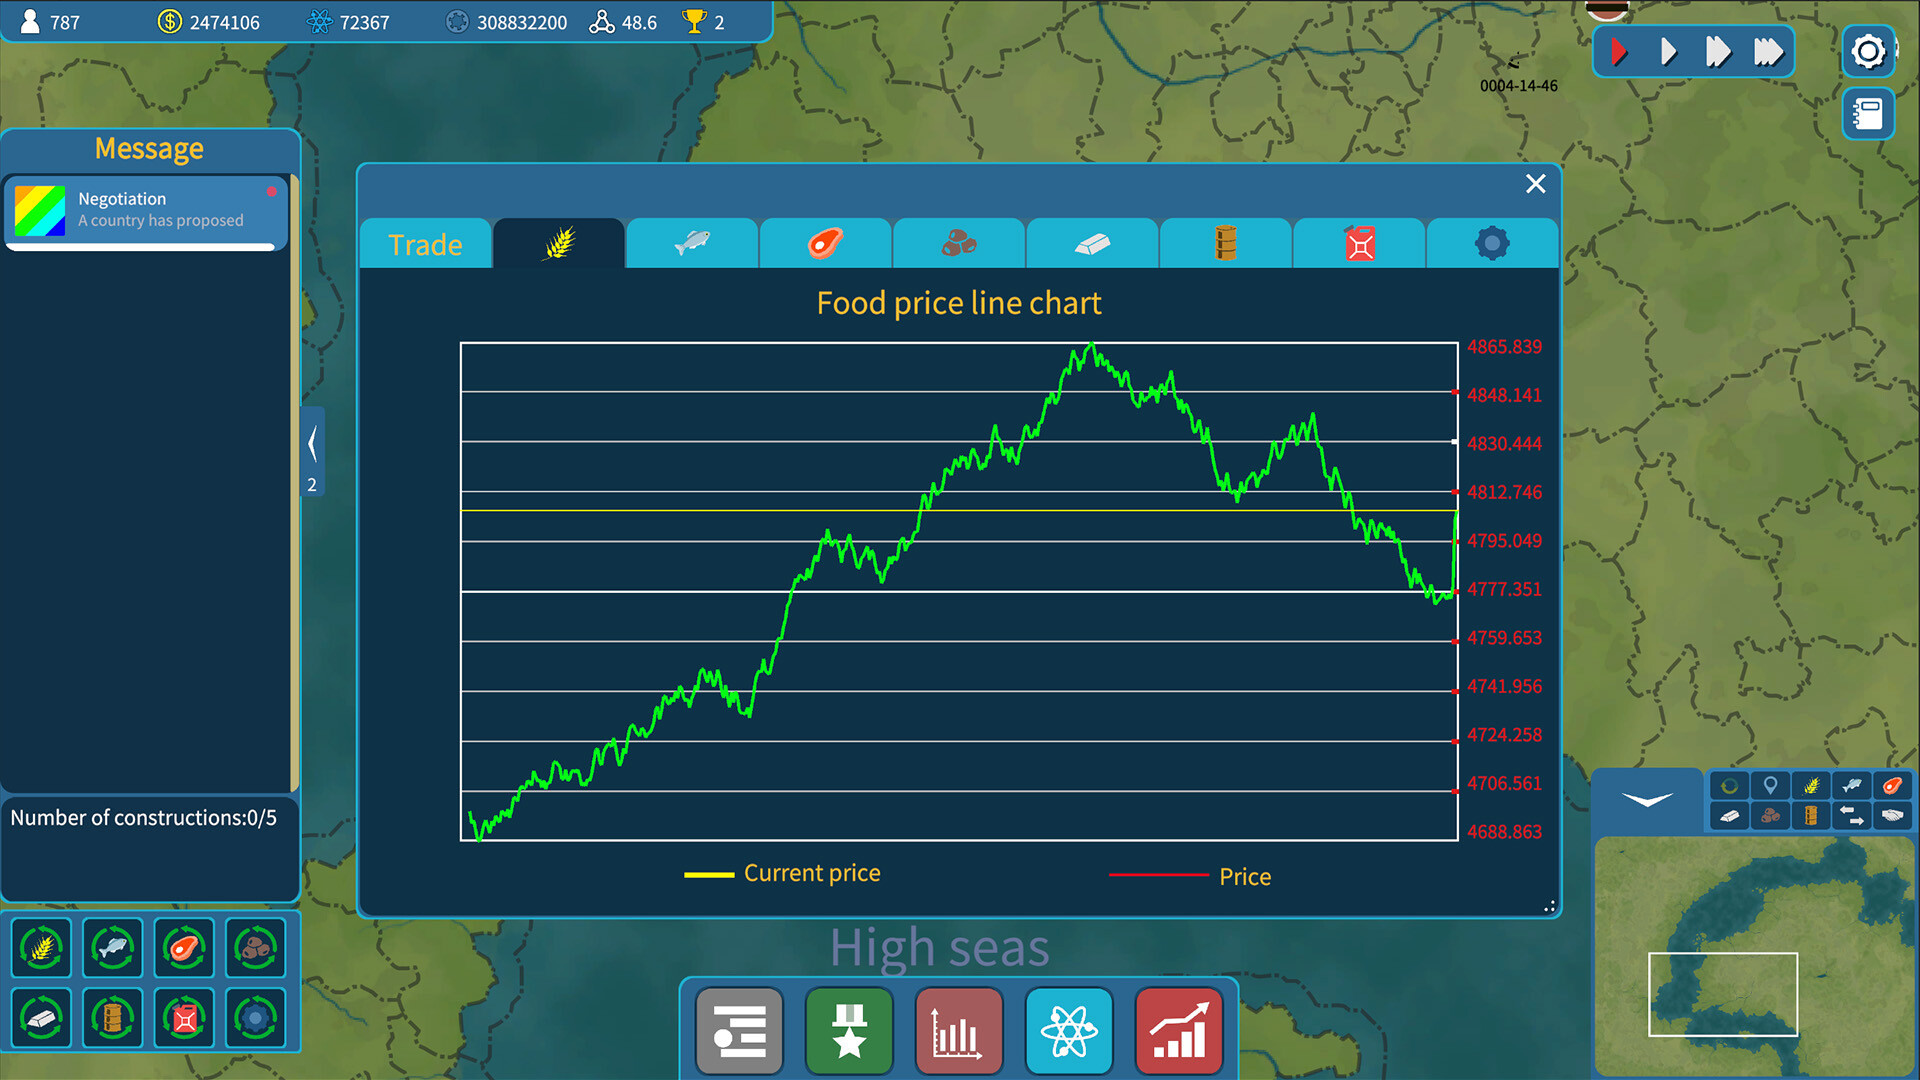Open the fish price chart tab

click(692, 243)
